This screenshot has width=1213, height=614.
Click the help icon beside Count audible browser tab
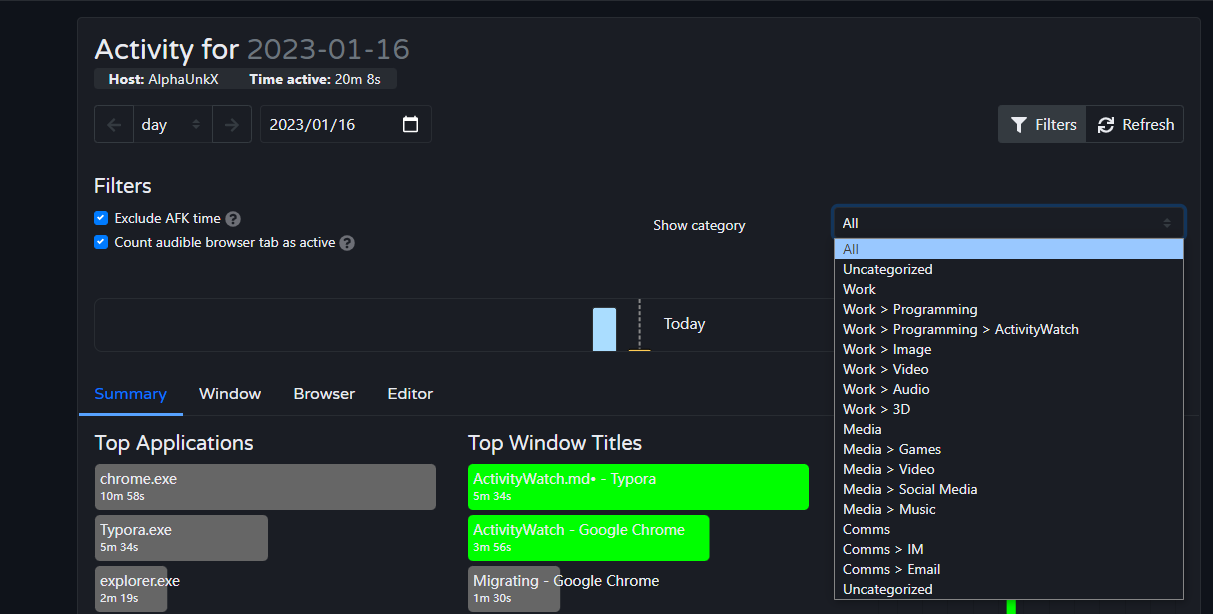(x=347, y=243)
